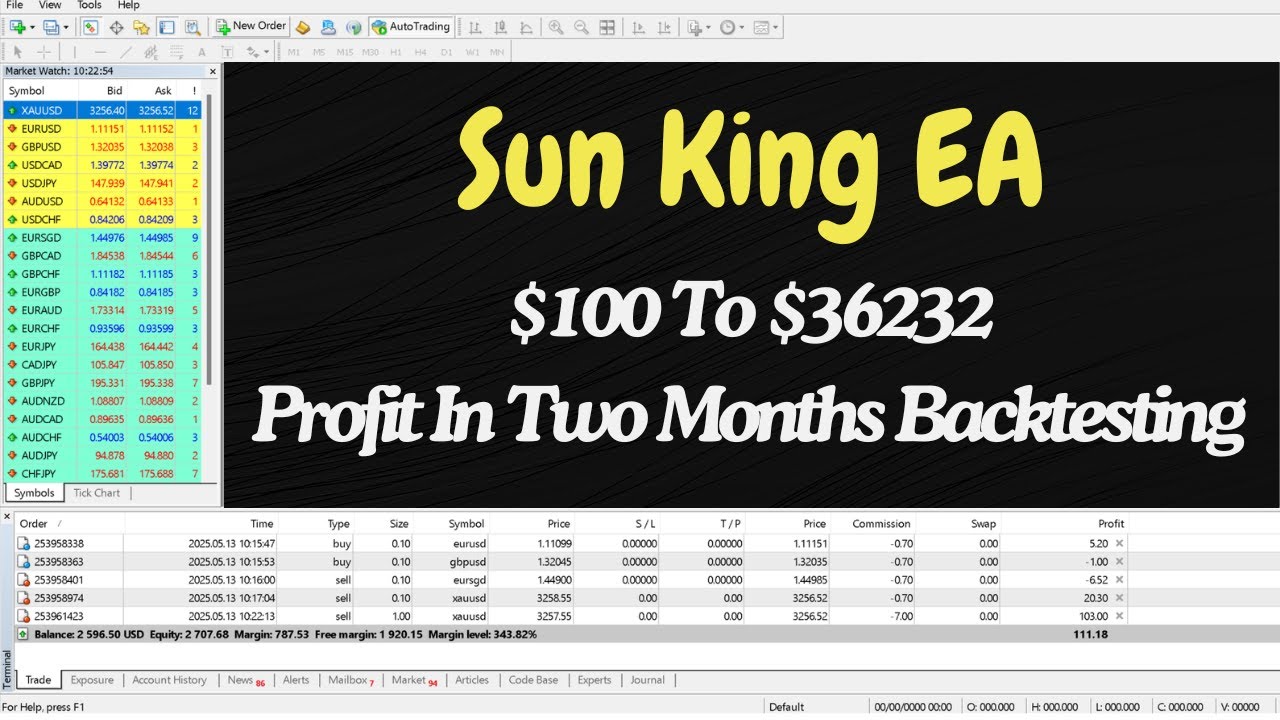Open the Account History tab

click(x=169, y=680)
